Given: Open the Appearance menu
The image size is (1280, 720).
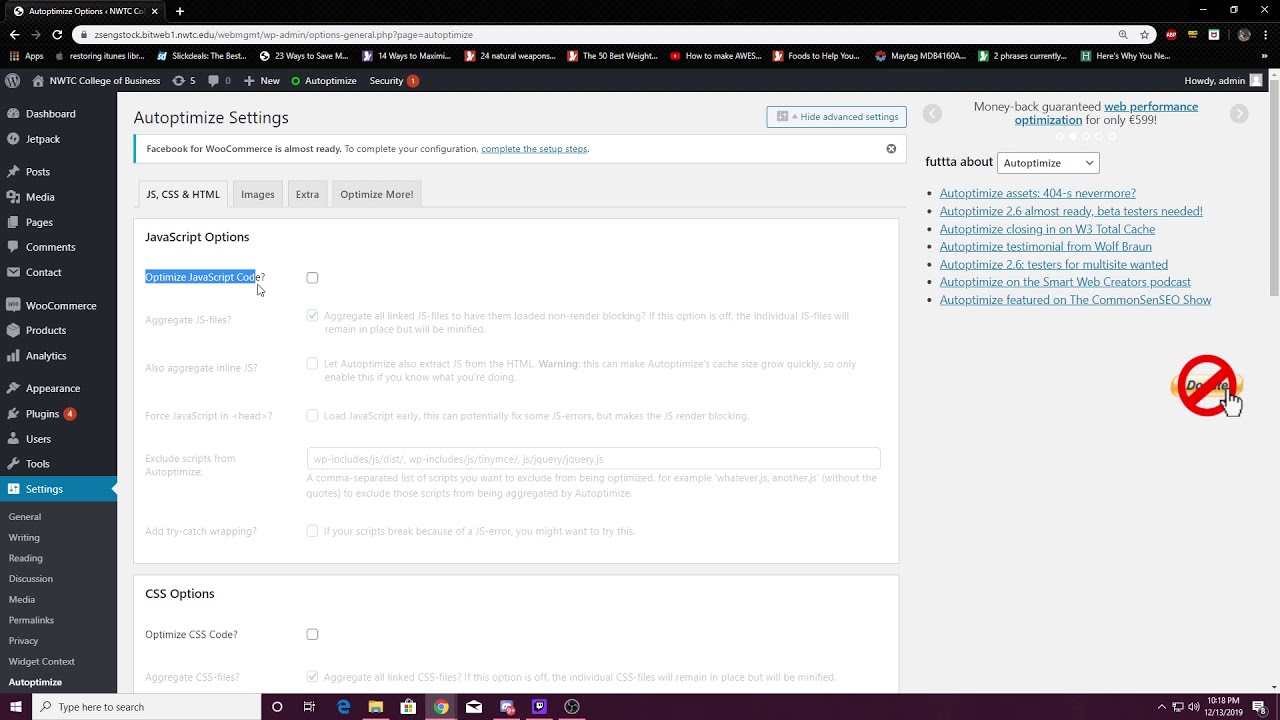Looking at the screenshot, I should coord(53,388).
